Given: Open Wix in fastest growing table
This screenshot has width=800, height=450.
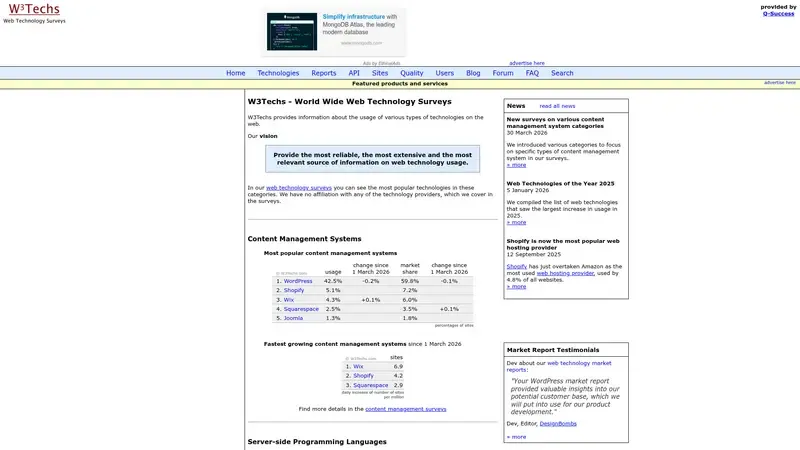Looking at the screenshot, I should 358,366.
